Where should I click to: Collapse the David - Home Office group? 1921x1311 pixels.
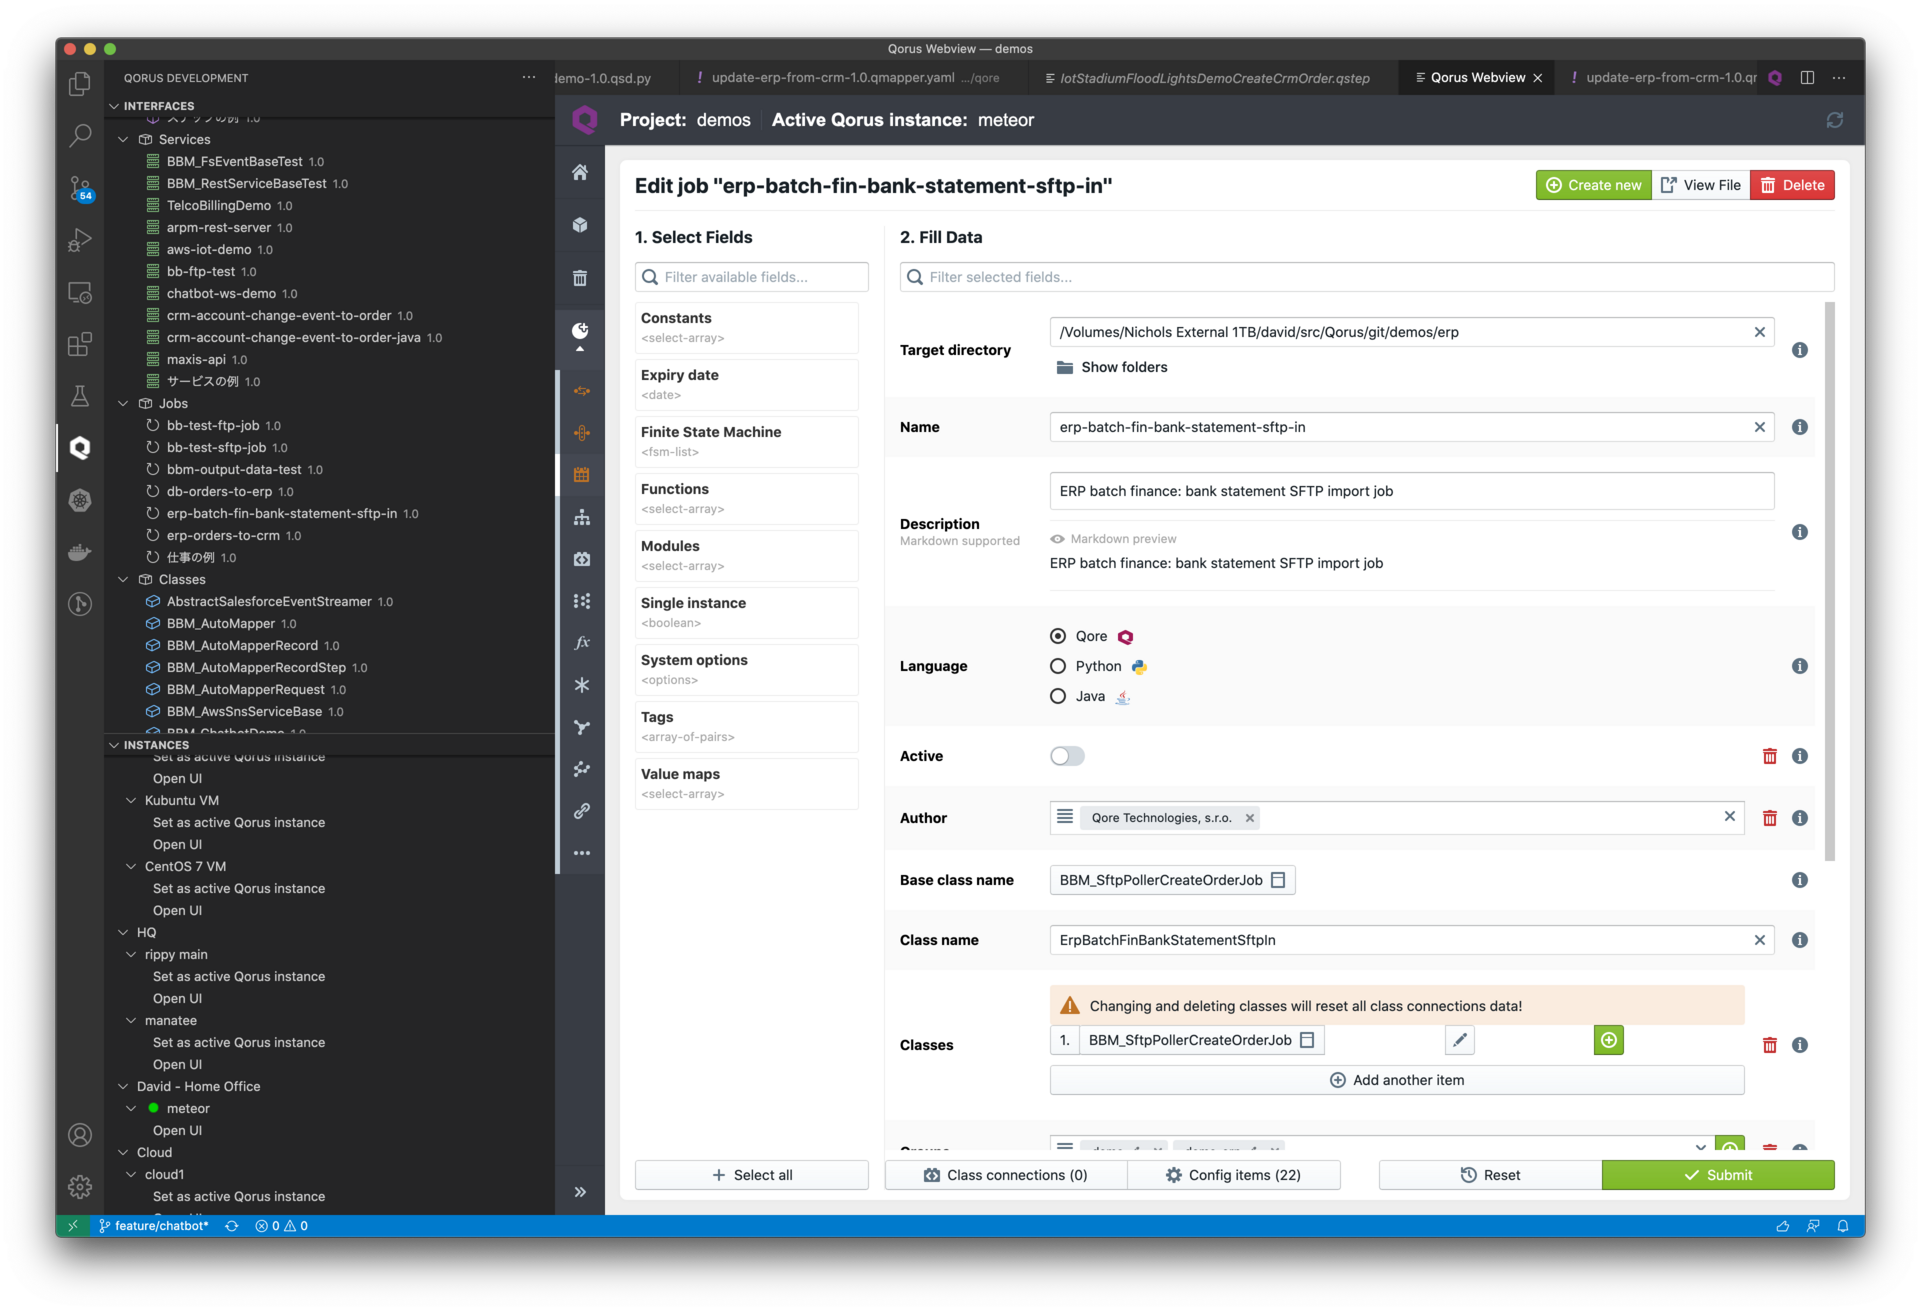tap(124, 1087)
